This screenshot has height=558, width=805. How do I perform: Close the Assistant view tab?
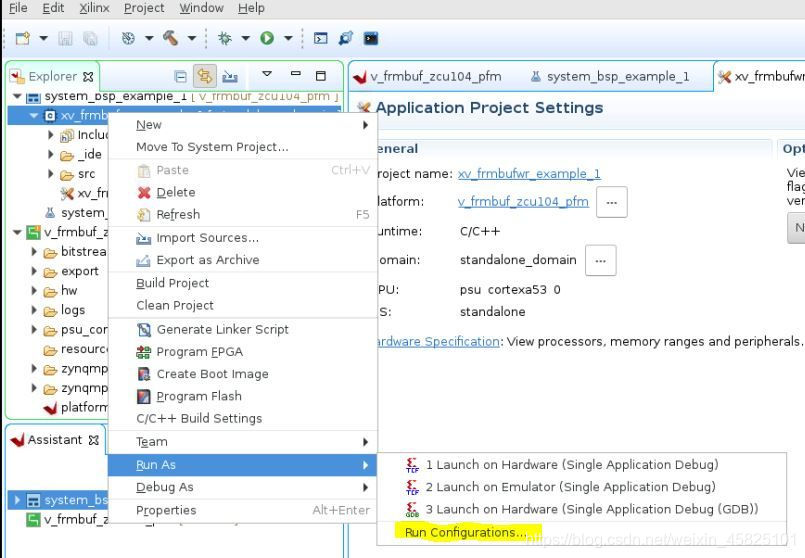tap(93, 440)
